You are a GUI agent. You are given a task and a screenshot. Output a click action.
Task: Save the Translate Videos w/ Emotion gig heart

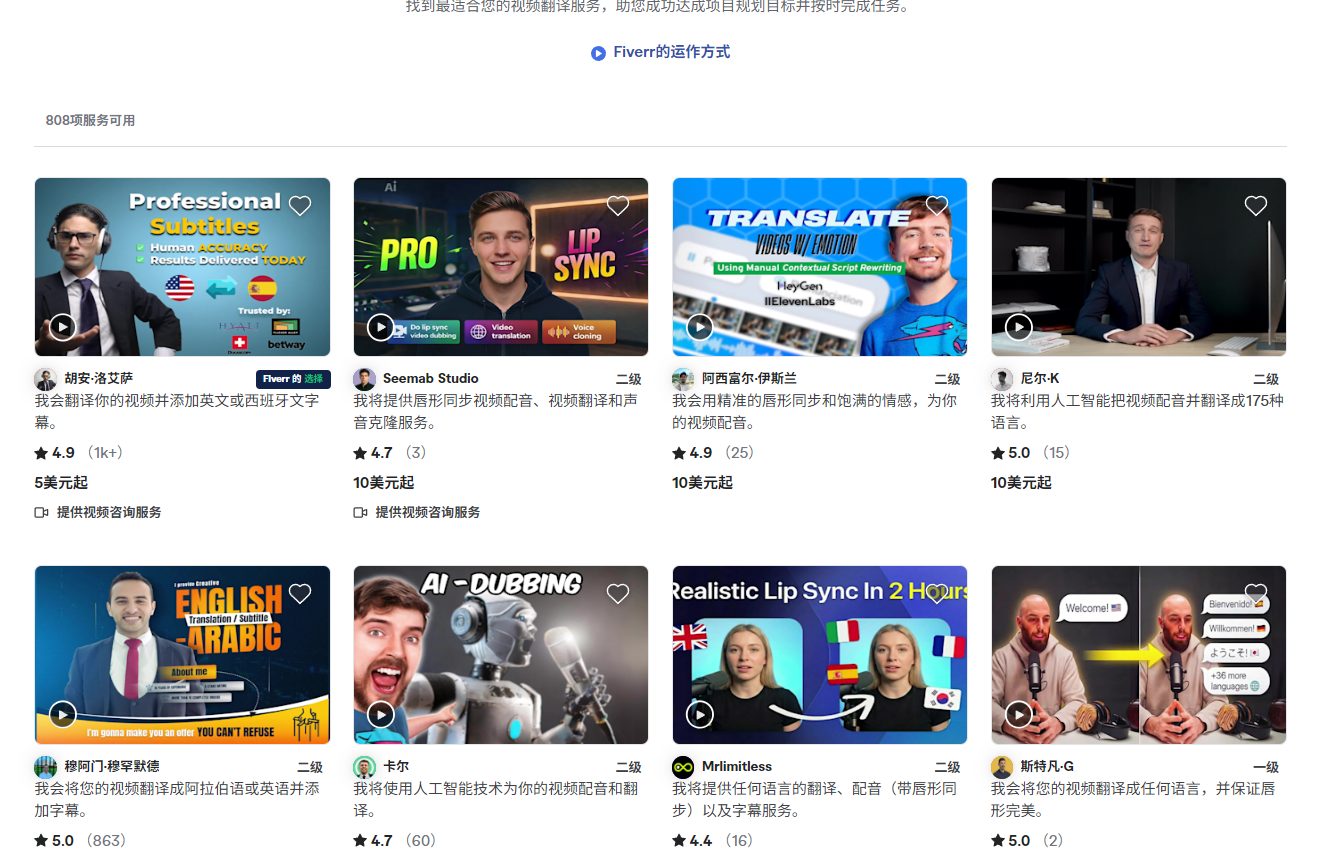937,206
